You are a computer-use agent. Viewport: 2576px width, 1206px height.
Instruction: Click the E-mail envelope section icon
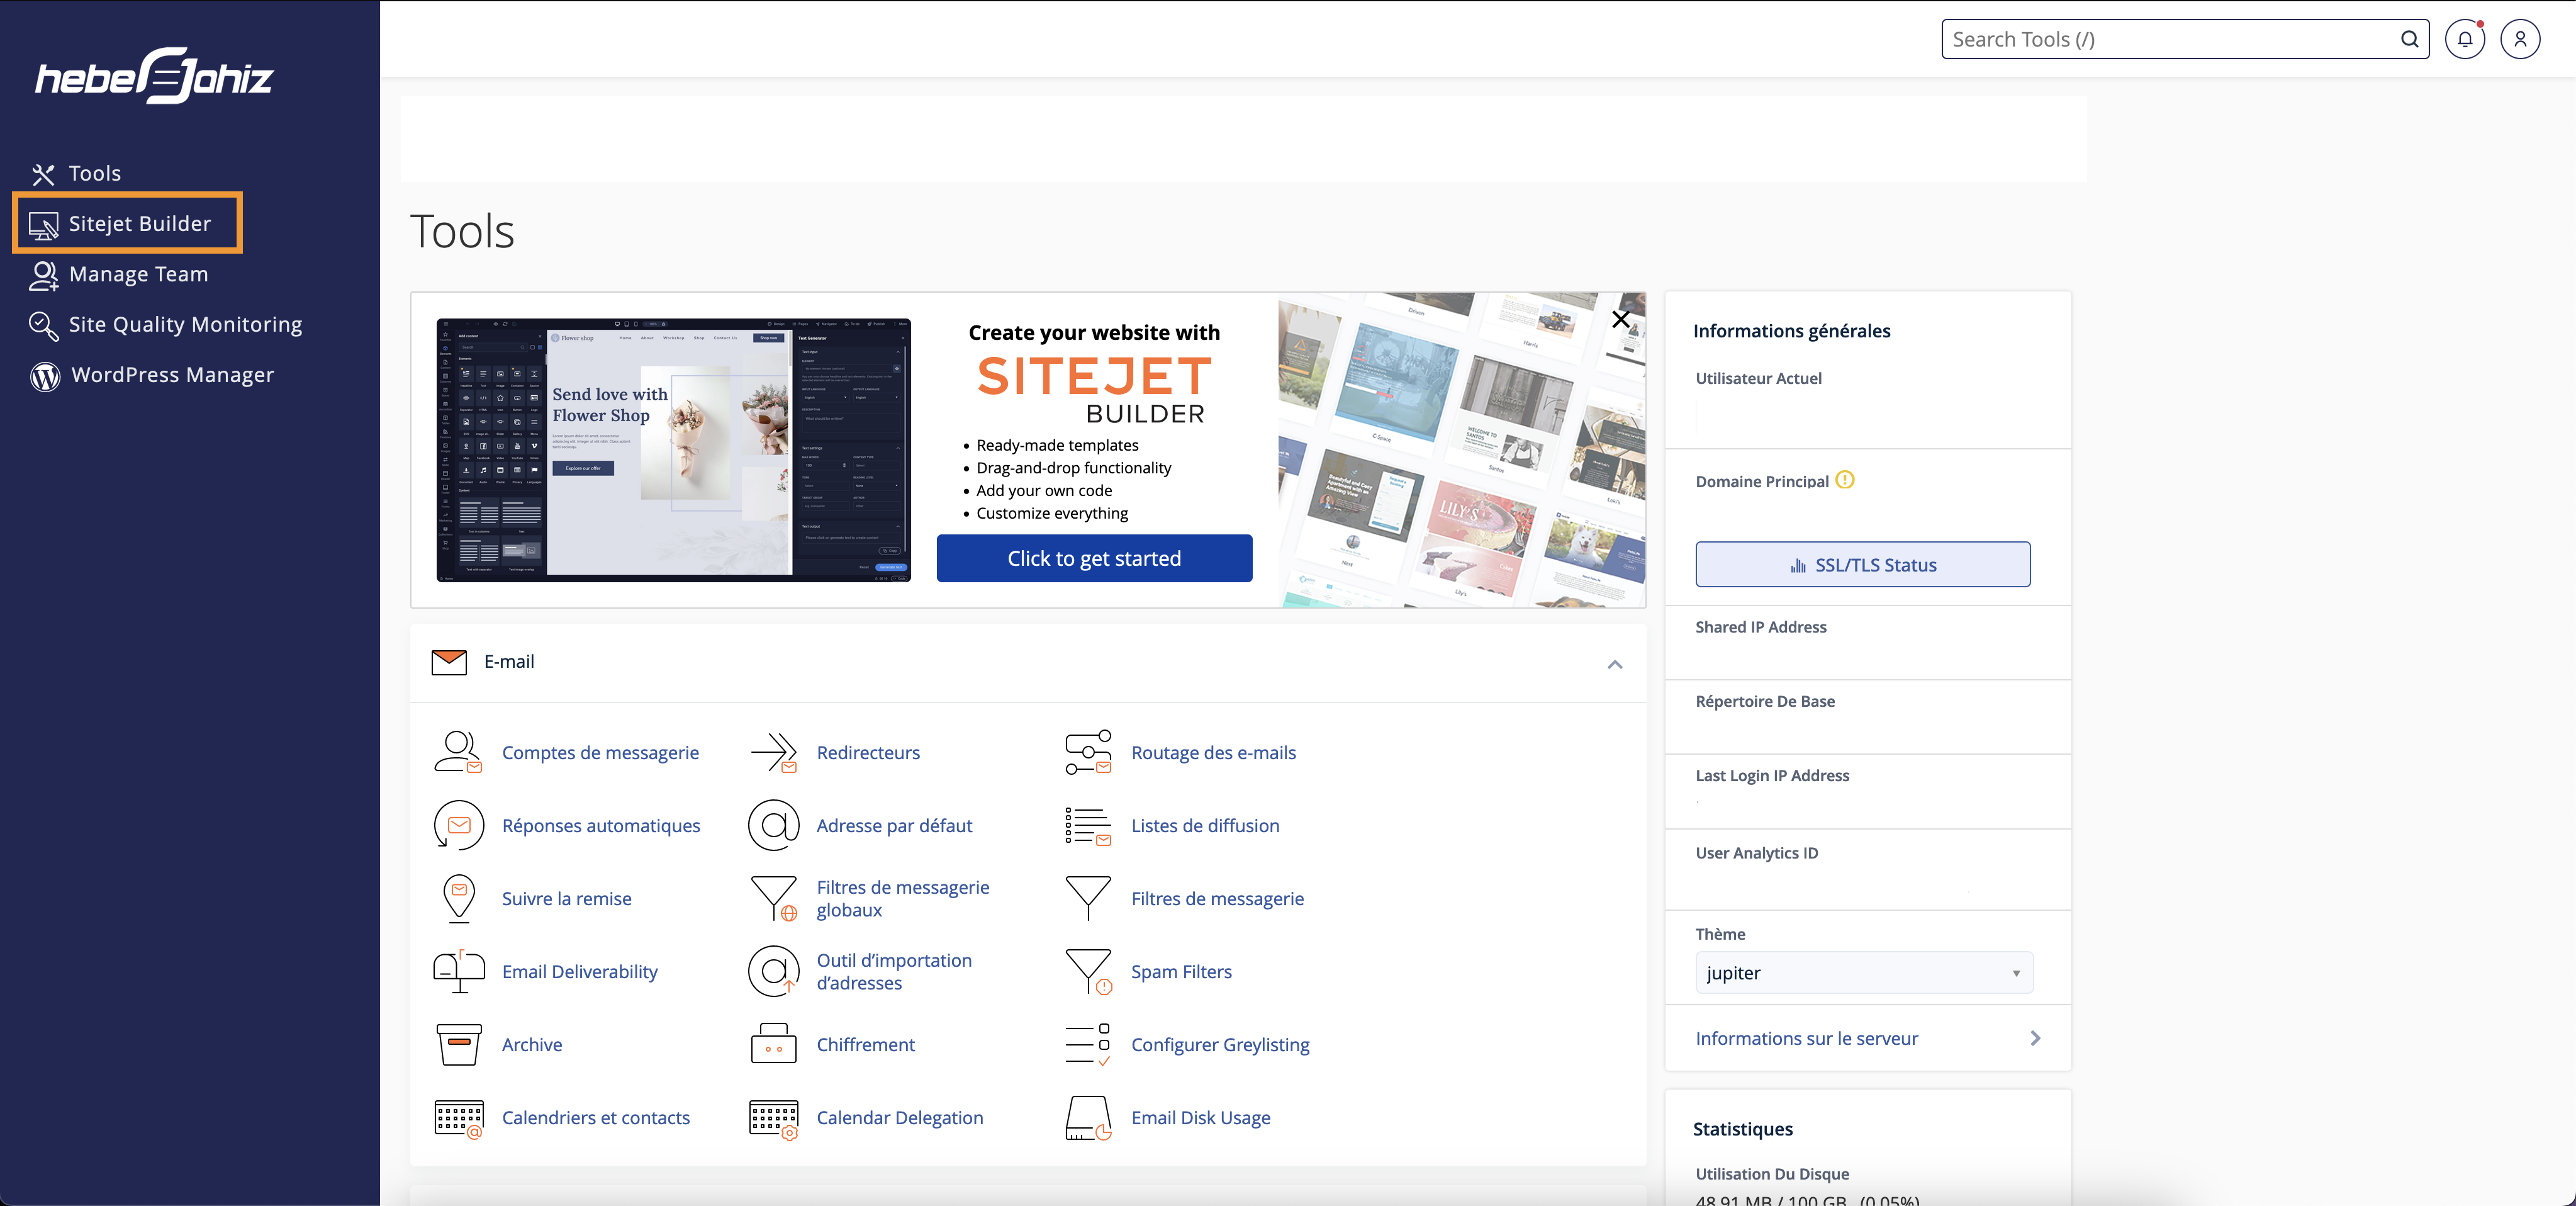pos(449,662)
